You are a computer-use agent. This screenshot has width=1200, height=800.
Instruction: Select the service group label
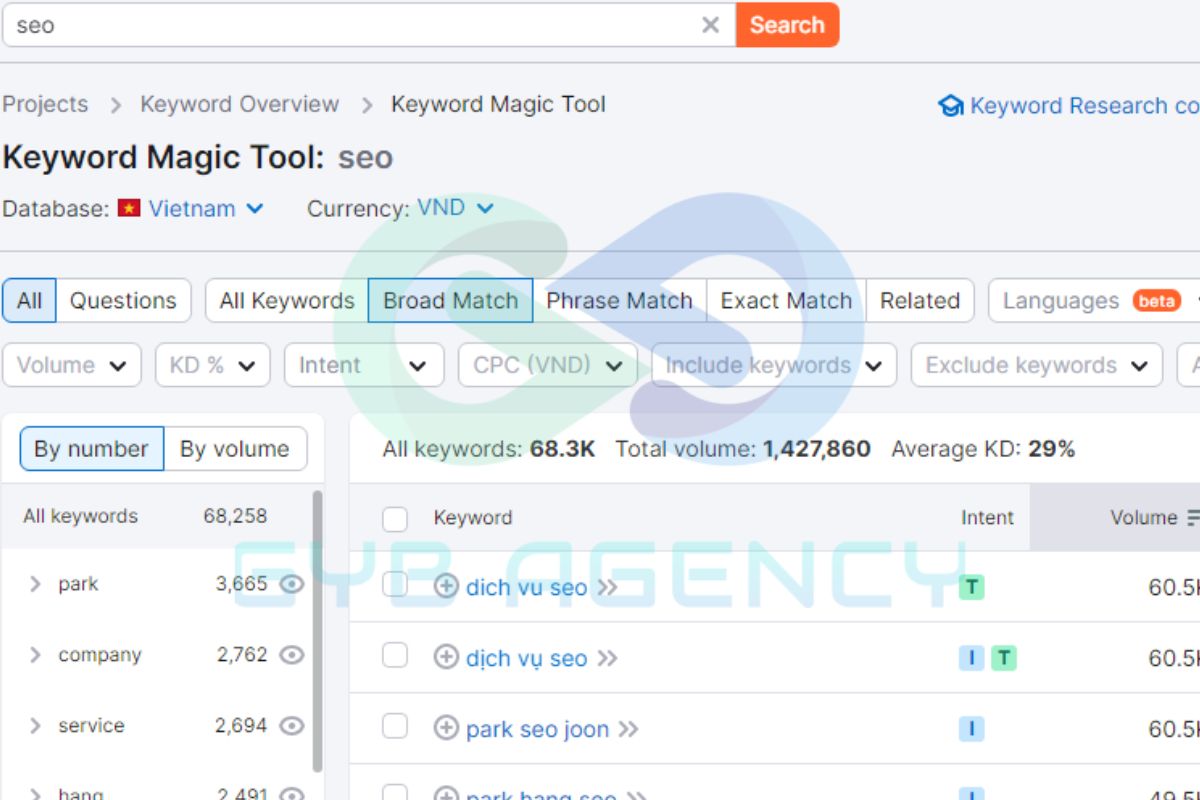click(x=91, y=726)
